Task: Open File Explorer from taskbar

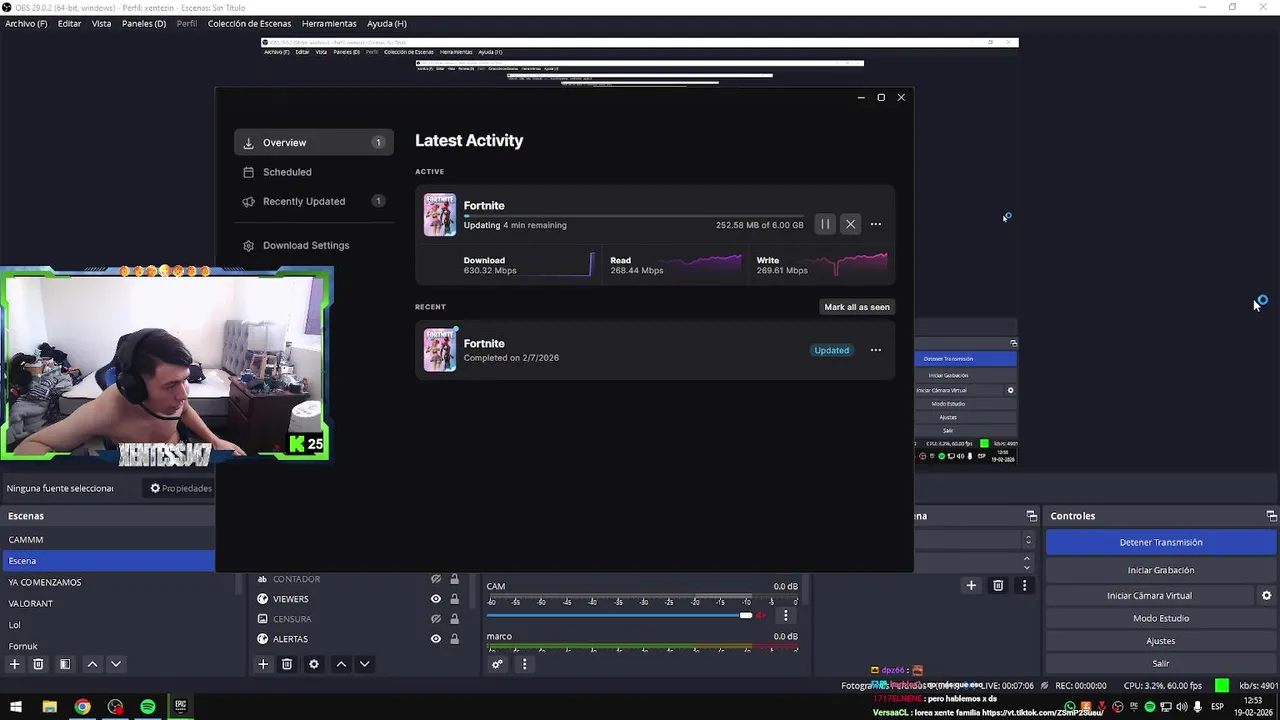Action: pyautogui.click(x=49, y=707)
